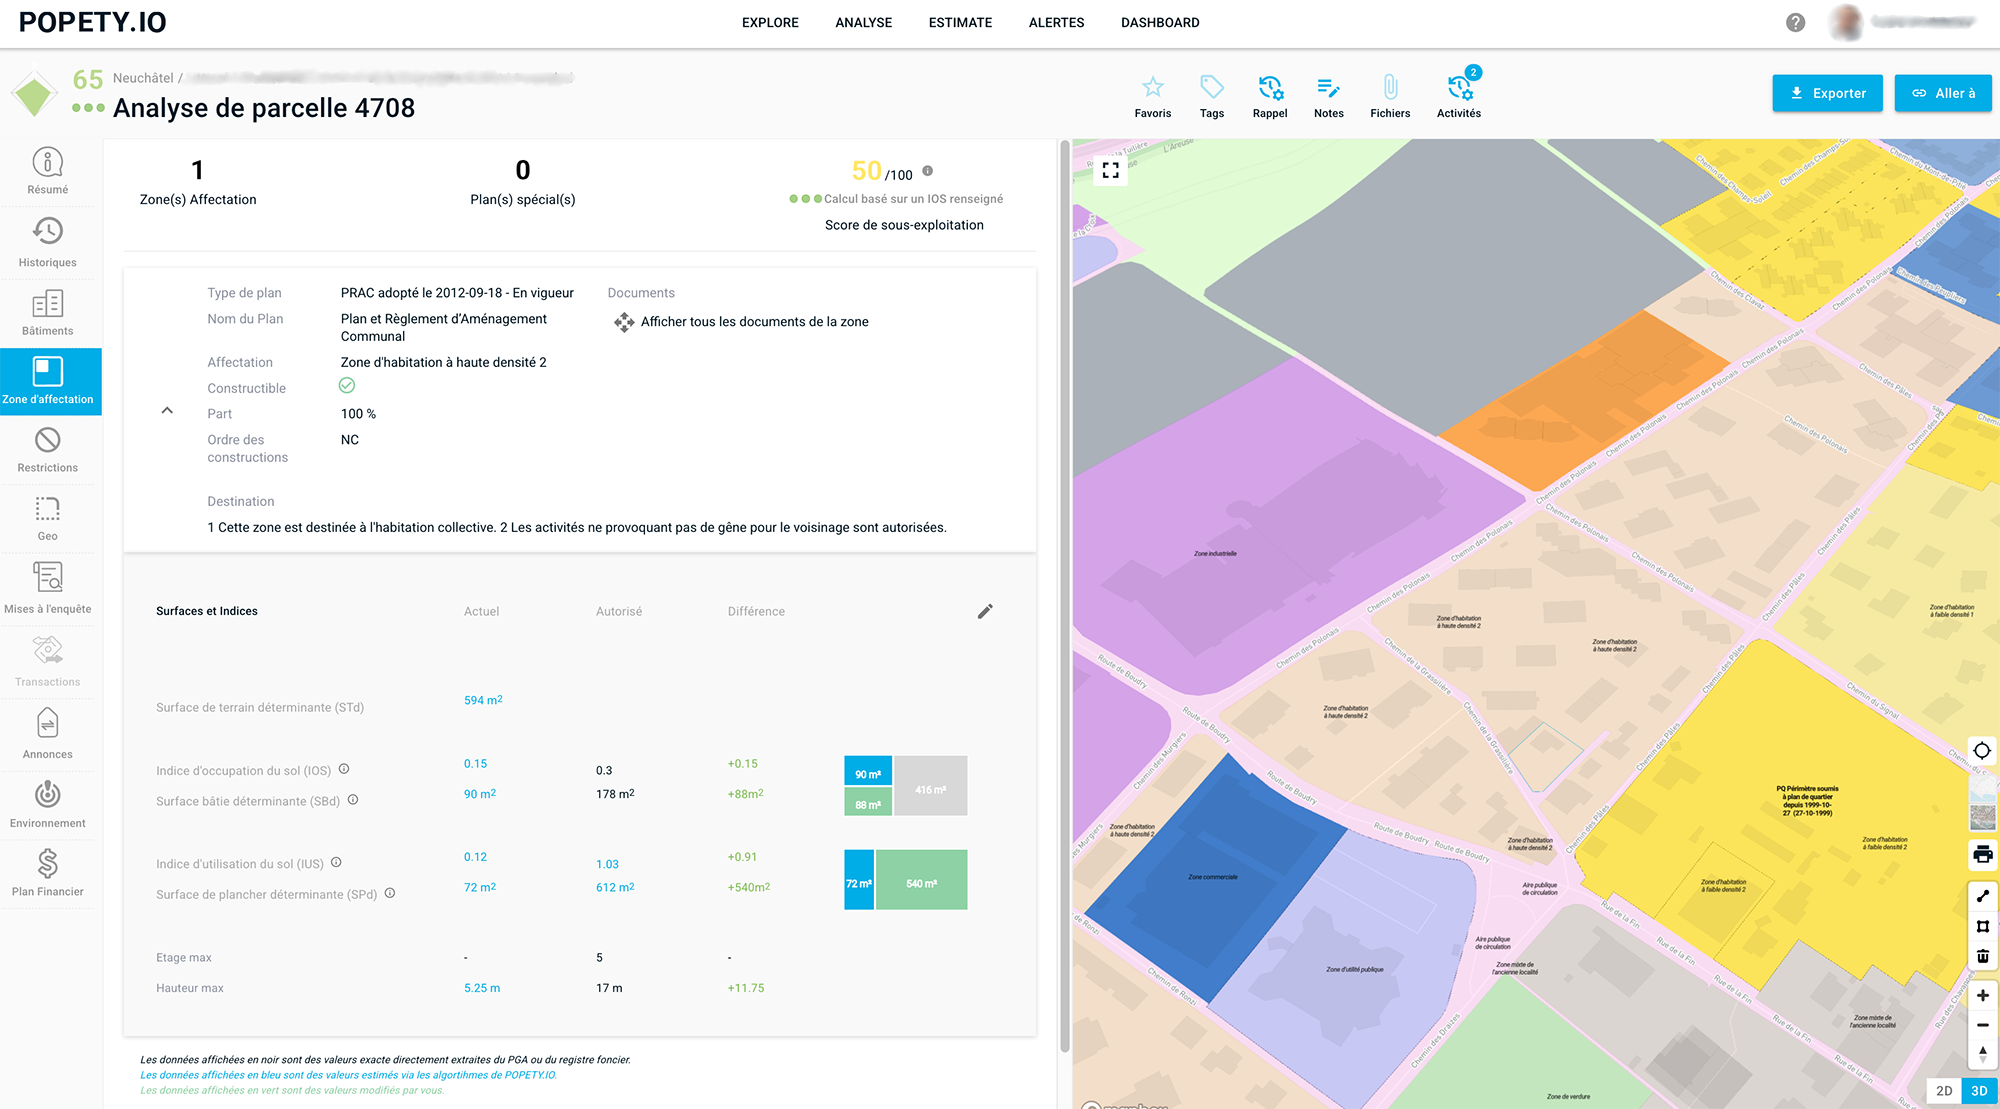Show all zone documents expander
Image resolution: width=2000 pixels, height=1109 pixels.
pyautogui.click(x=740, y=322)
